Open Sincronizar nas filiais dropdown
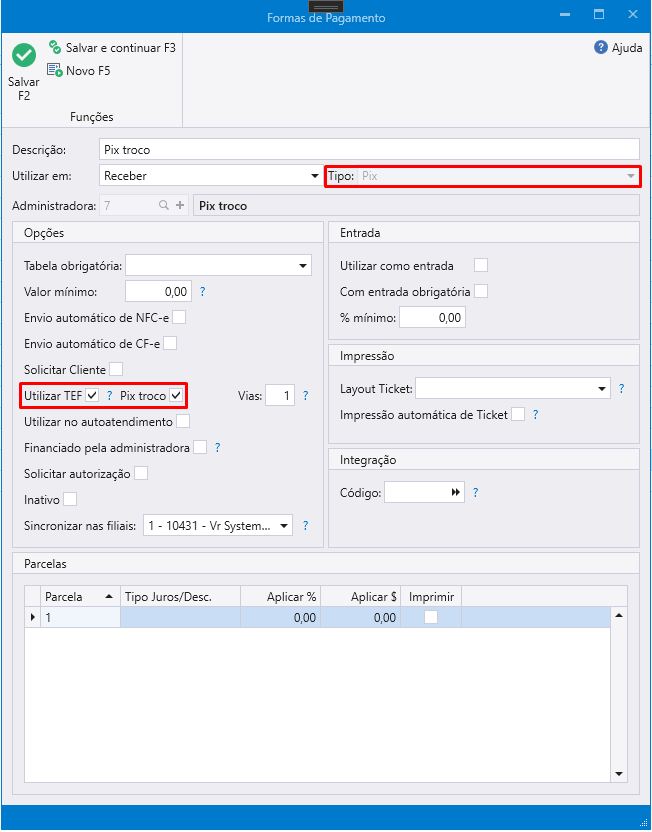The image size is (652, 832). (x=285, y=526)
